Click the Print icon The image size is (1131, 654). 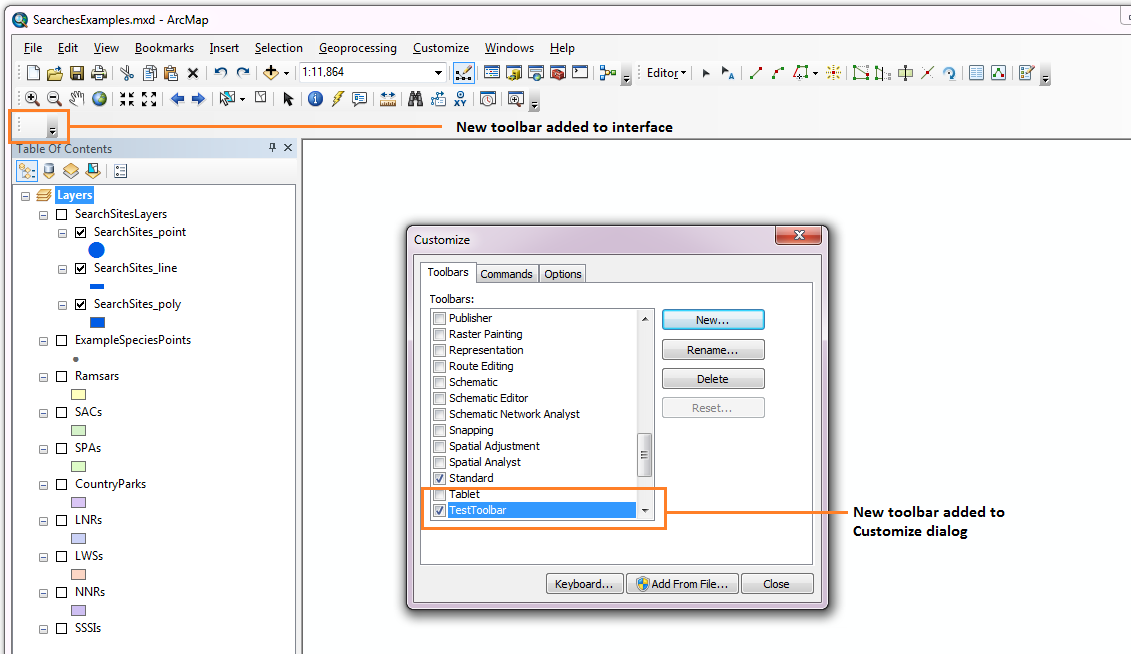tap(99, 73)
